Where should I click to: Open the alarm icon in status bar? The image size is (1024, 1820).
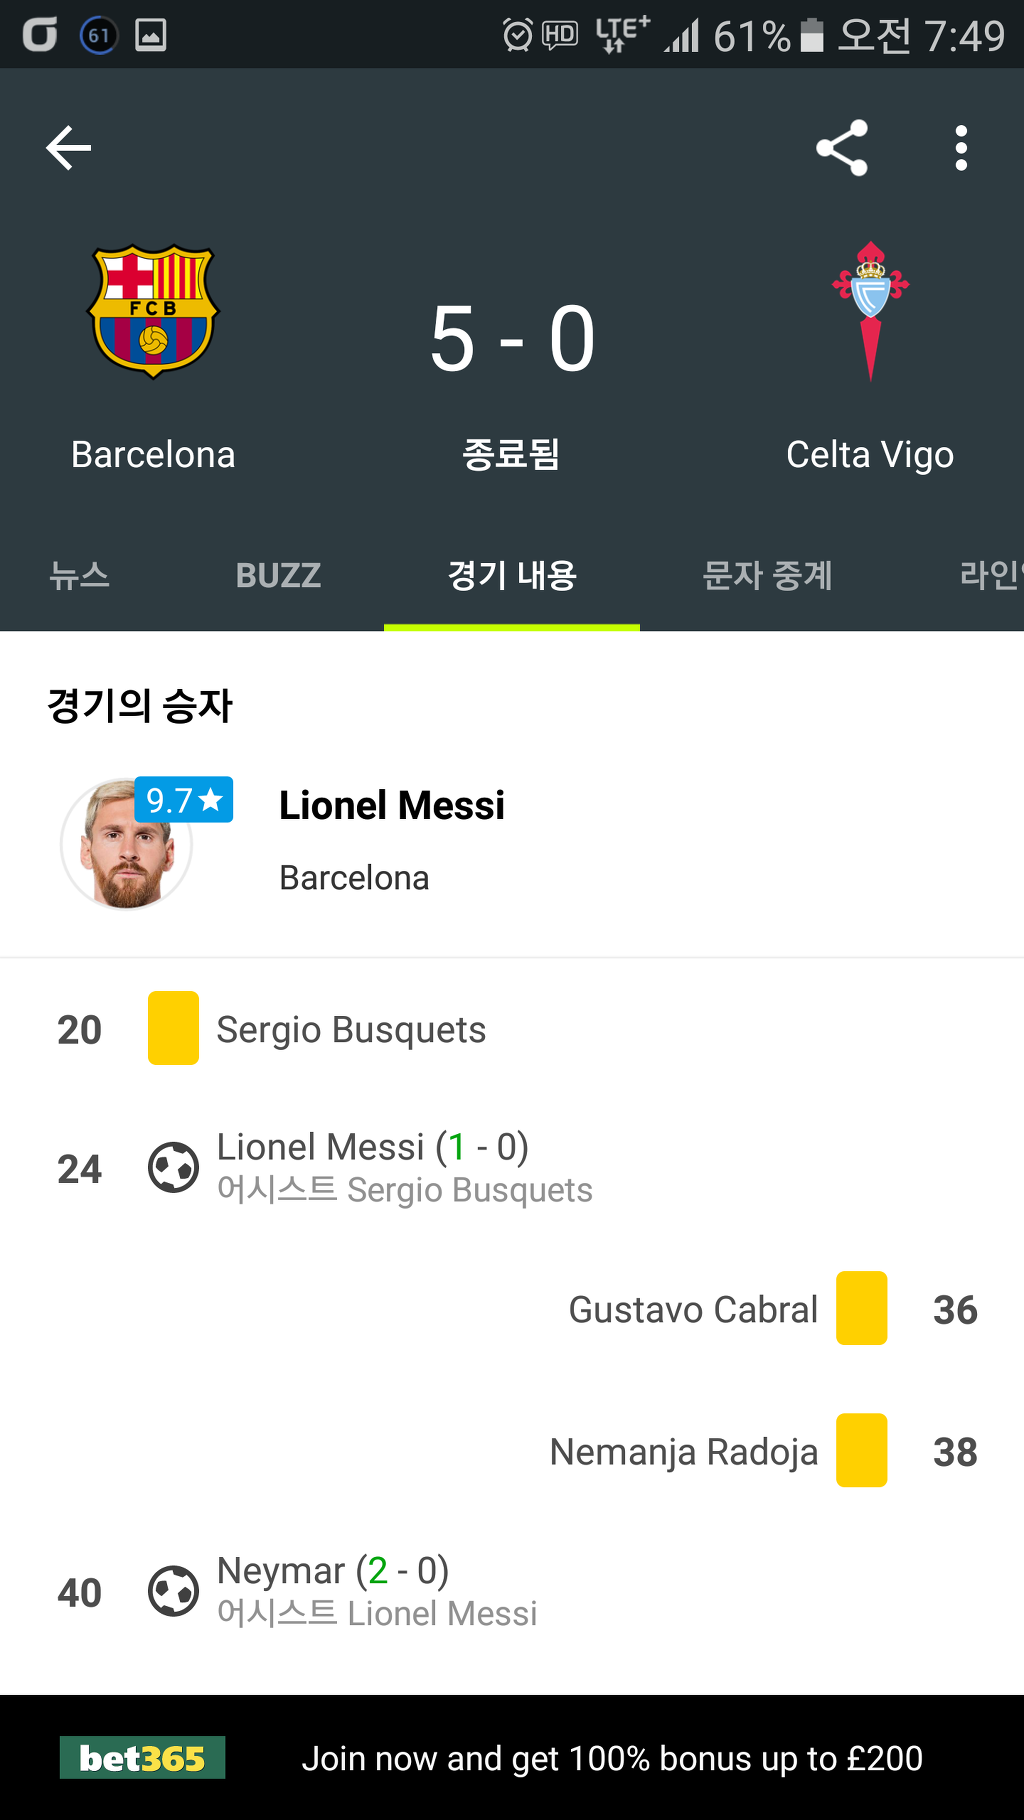pos(517,35)
